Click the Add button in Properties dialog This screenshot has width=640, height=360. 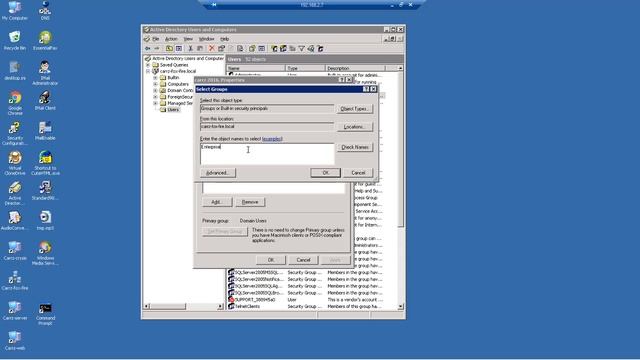tap(217, 202)
